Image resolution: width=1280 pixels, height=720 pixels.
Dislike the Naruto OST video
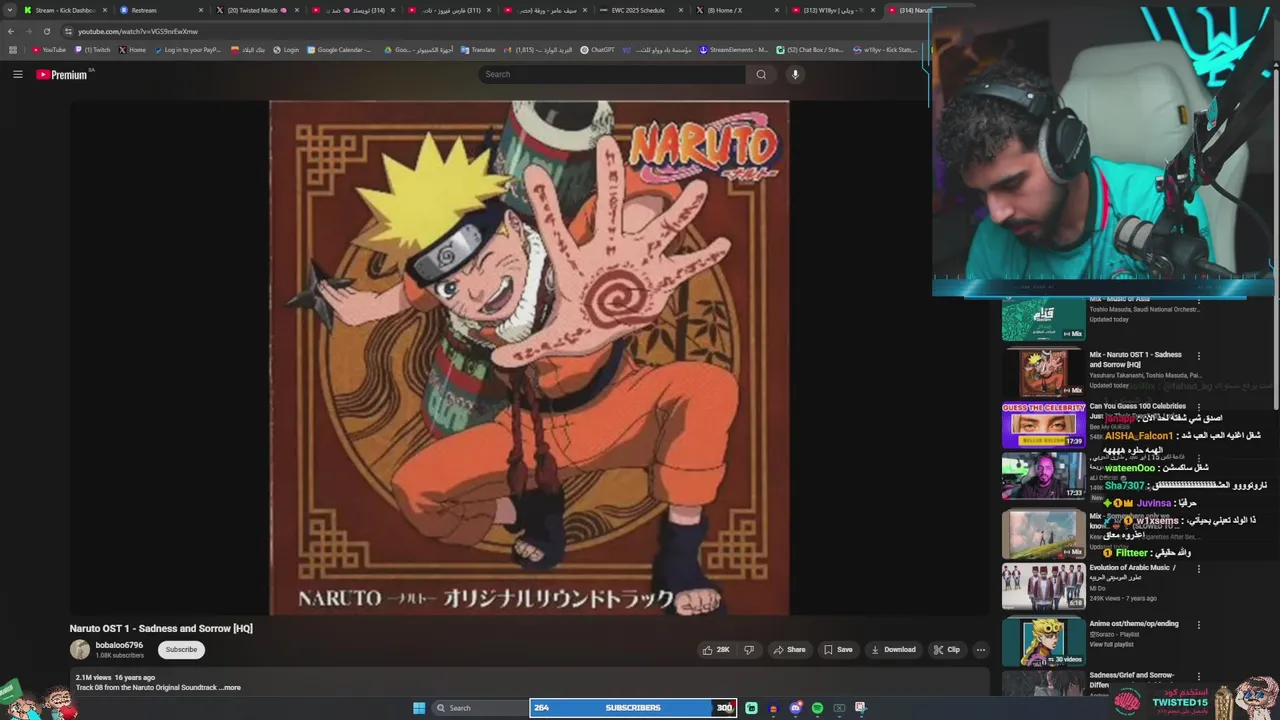(x=749, y=649)
